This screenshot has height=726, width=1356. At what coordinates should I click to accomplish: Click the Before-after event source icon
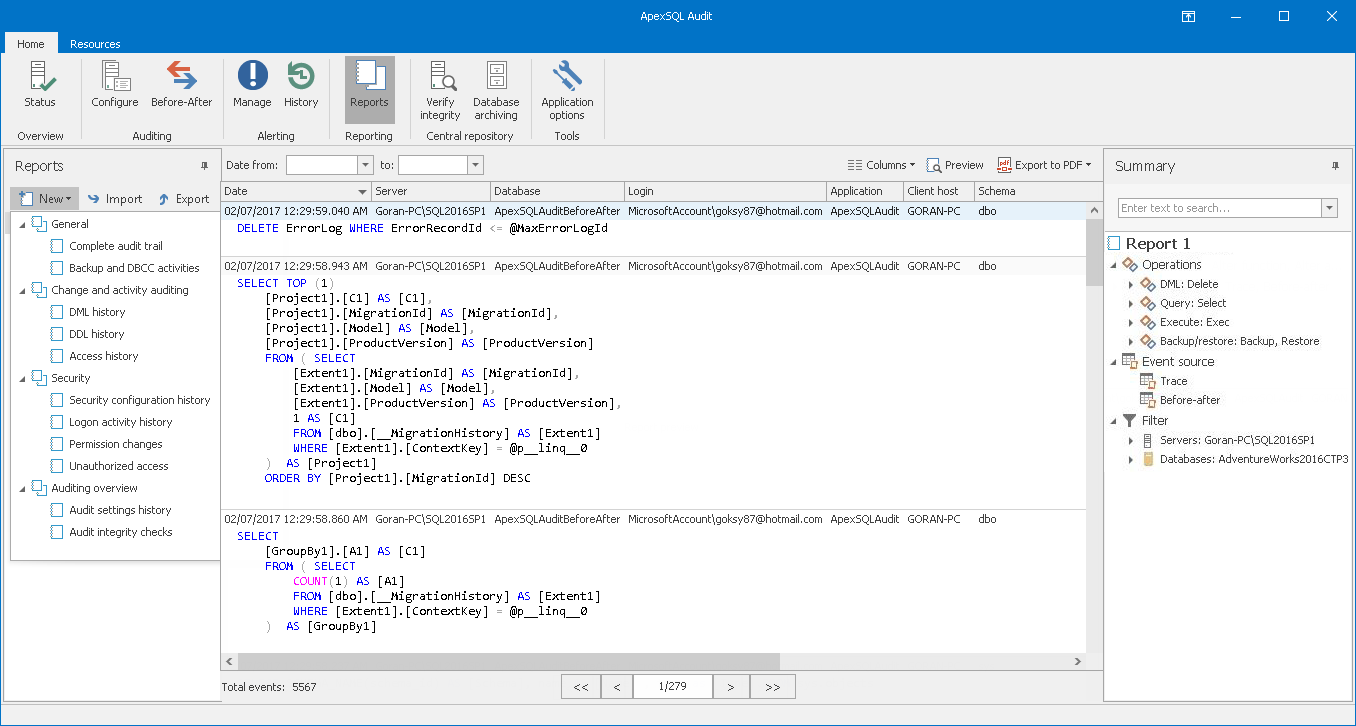click(1147, 400)
